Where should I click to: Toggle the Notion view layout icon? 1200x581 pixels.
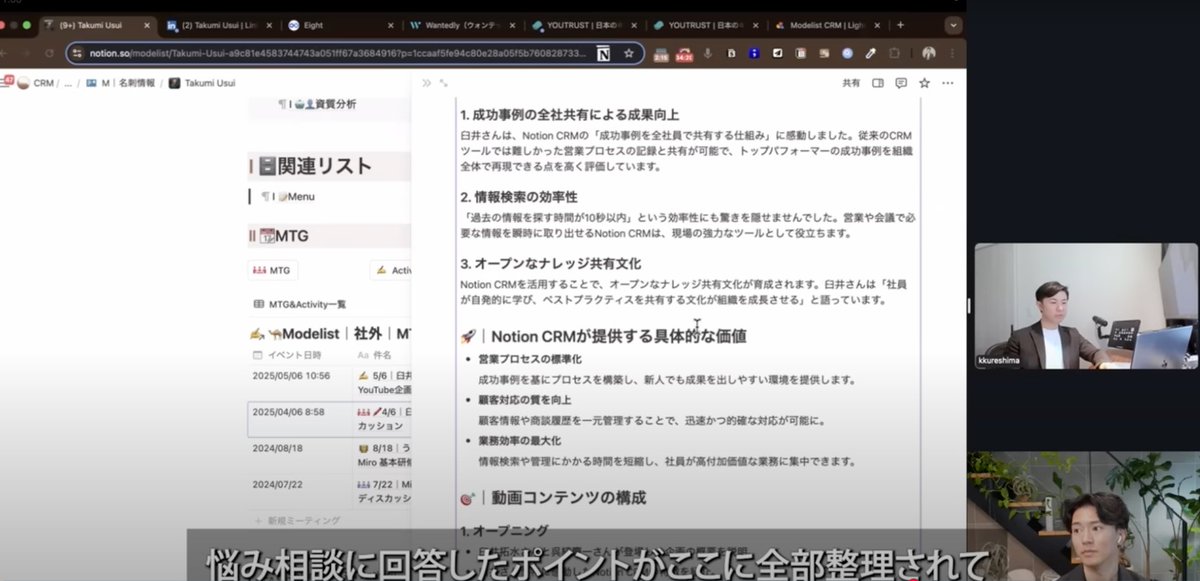point(878,83)
